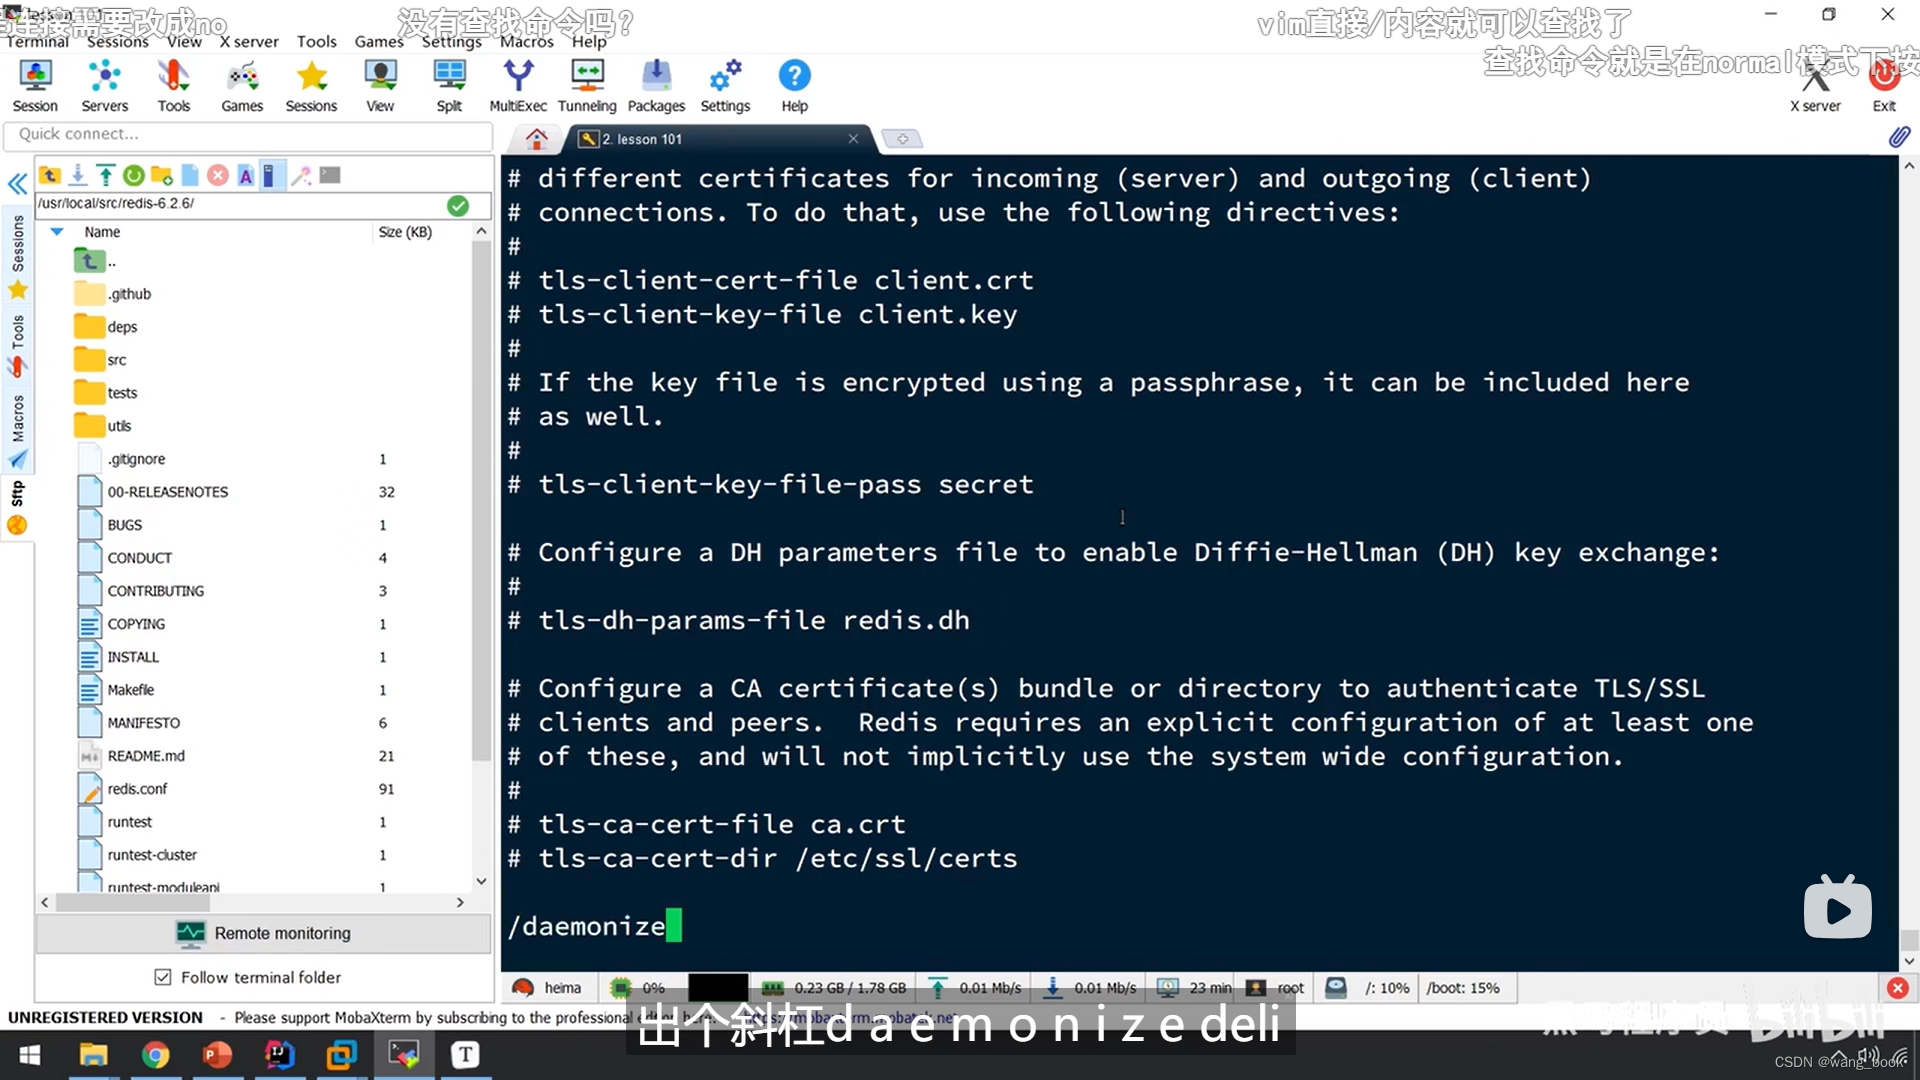
Task: Collapse the sidebar with double chevron
Action: click(17, 184)
